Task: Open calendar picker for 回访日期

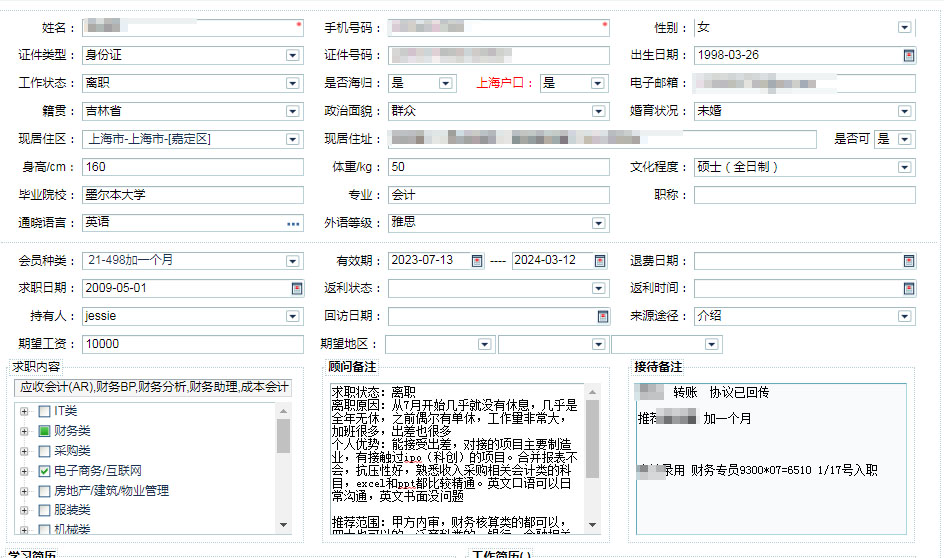Action: [603, 317]
